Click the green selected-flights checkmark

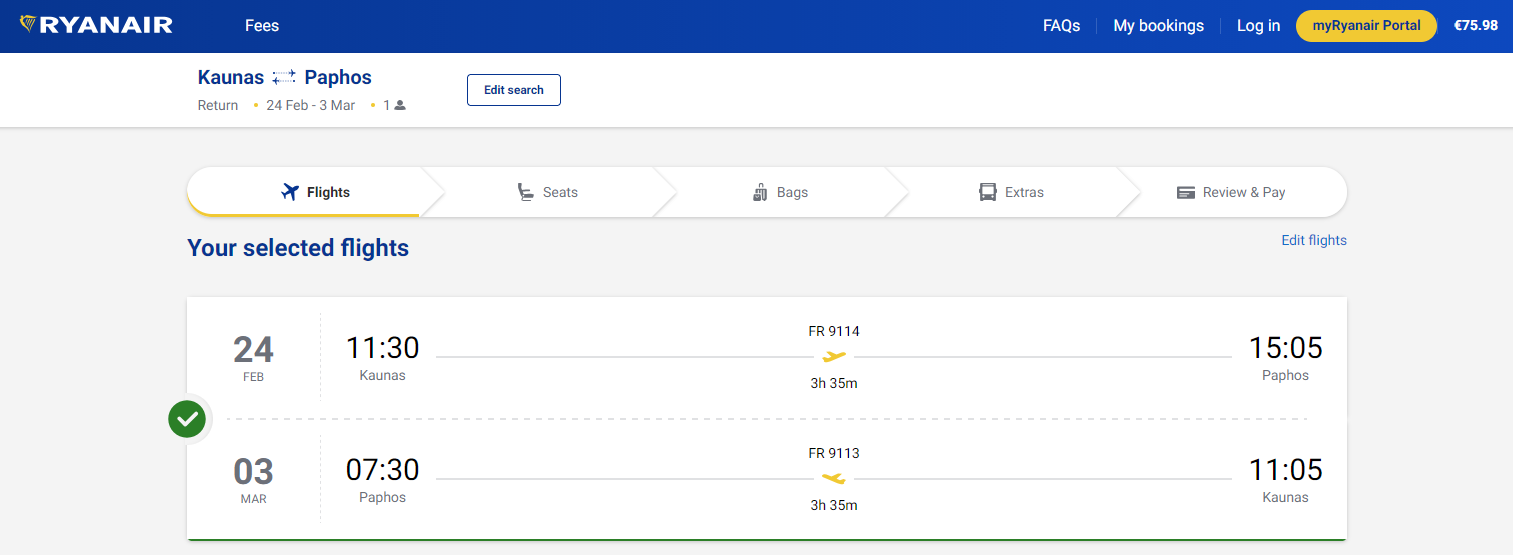click(187, 419)
